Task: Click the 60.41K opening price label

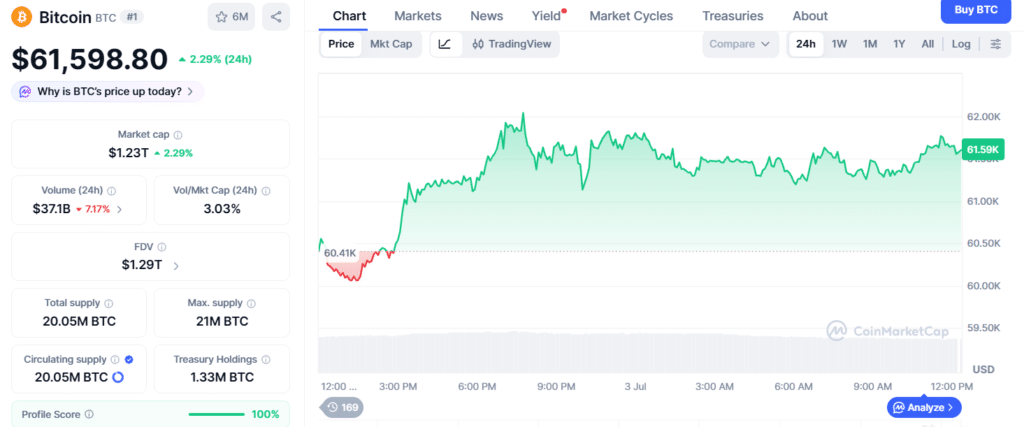Action: pyautogui.click(x=340, y=253)
